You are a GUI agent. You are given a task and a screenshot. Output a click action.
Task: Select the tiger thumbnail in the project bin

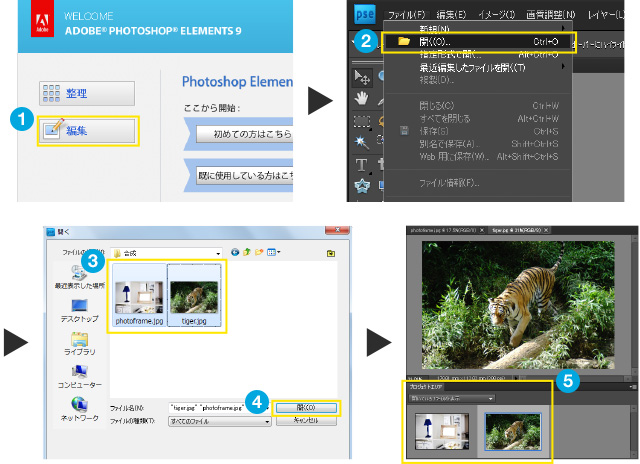[513, 431]
